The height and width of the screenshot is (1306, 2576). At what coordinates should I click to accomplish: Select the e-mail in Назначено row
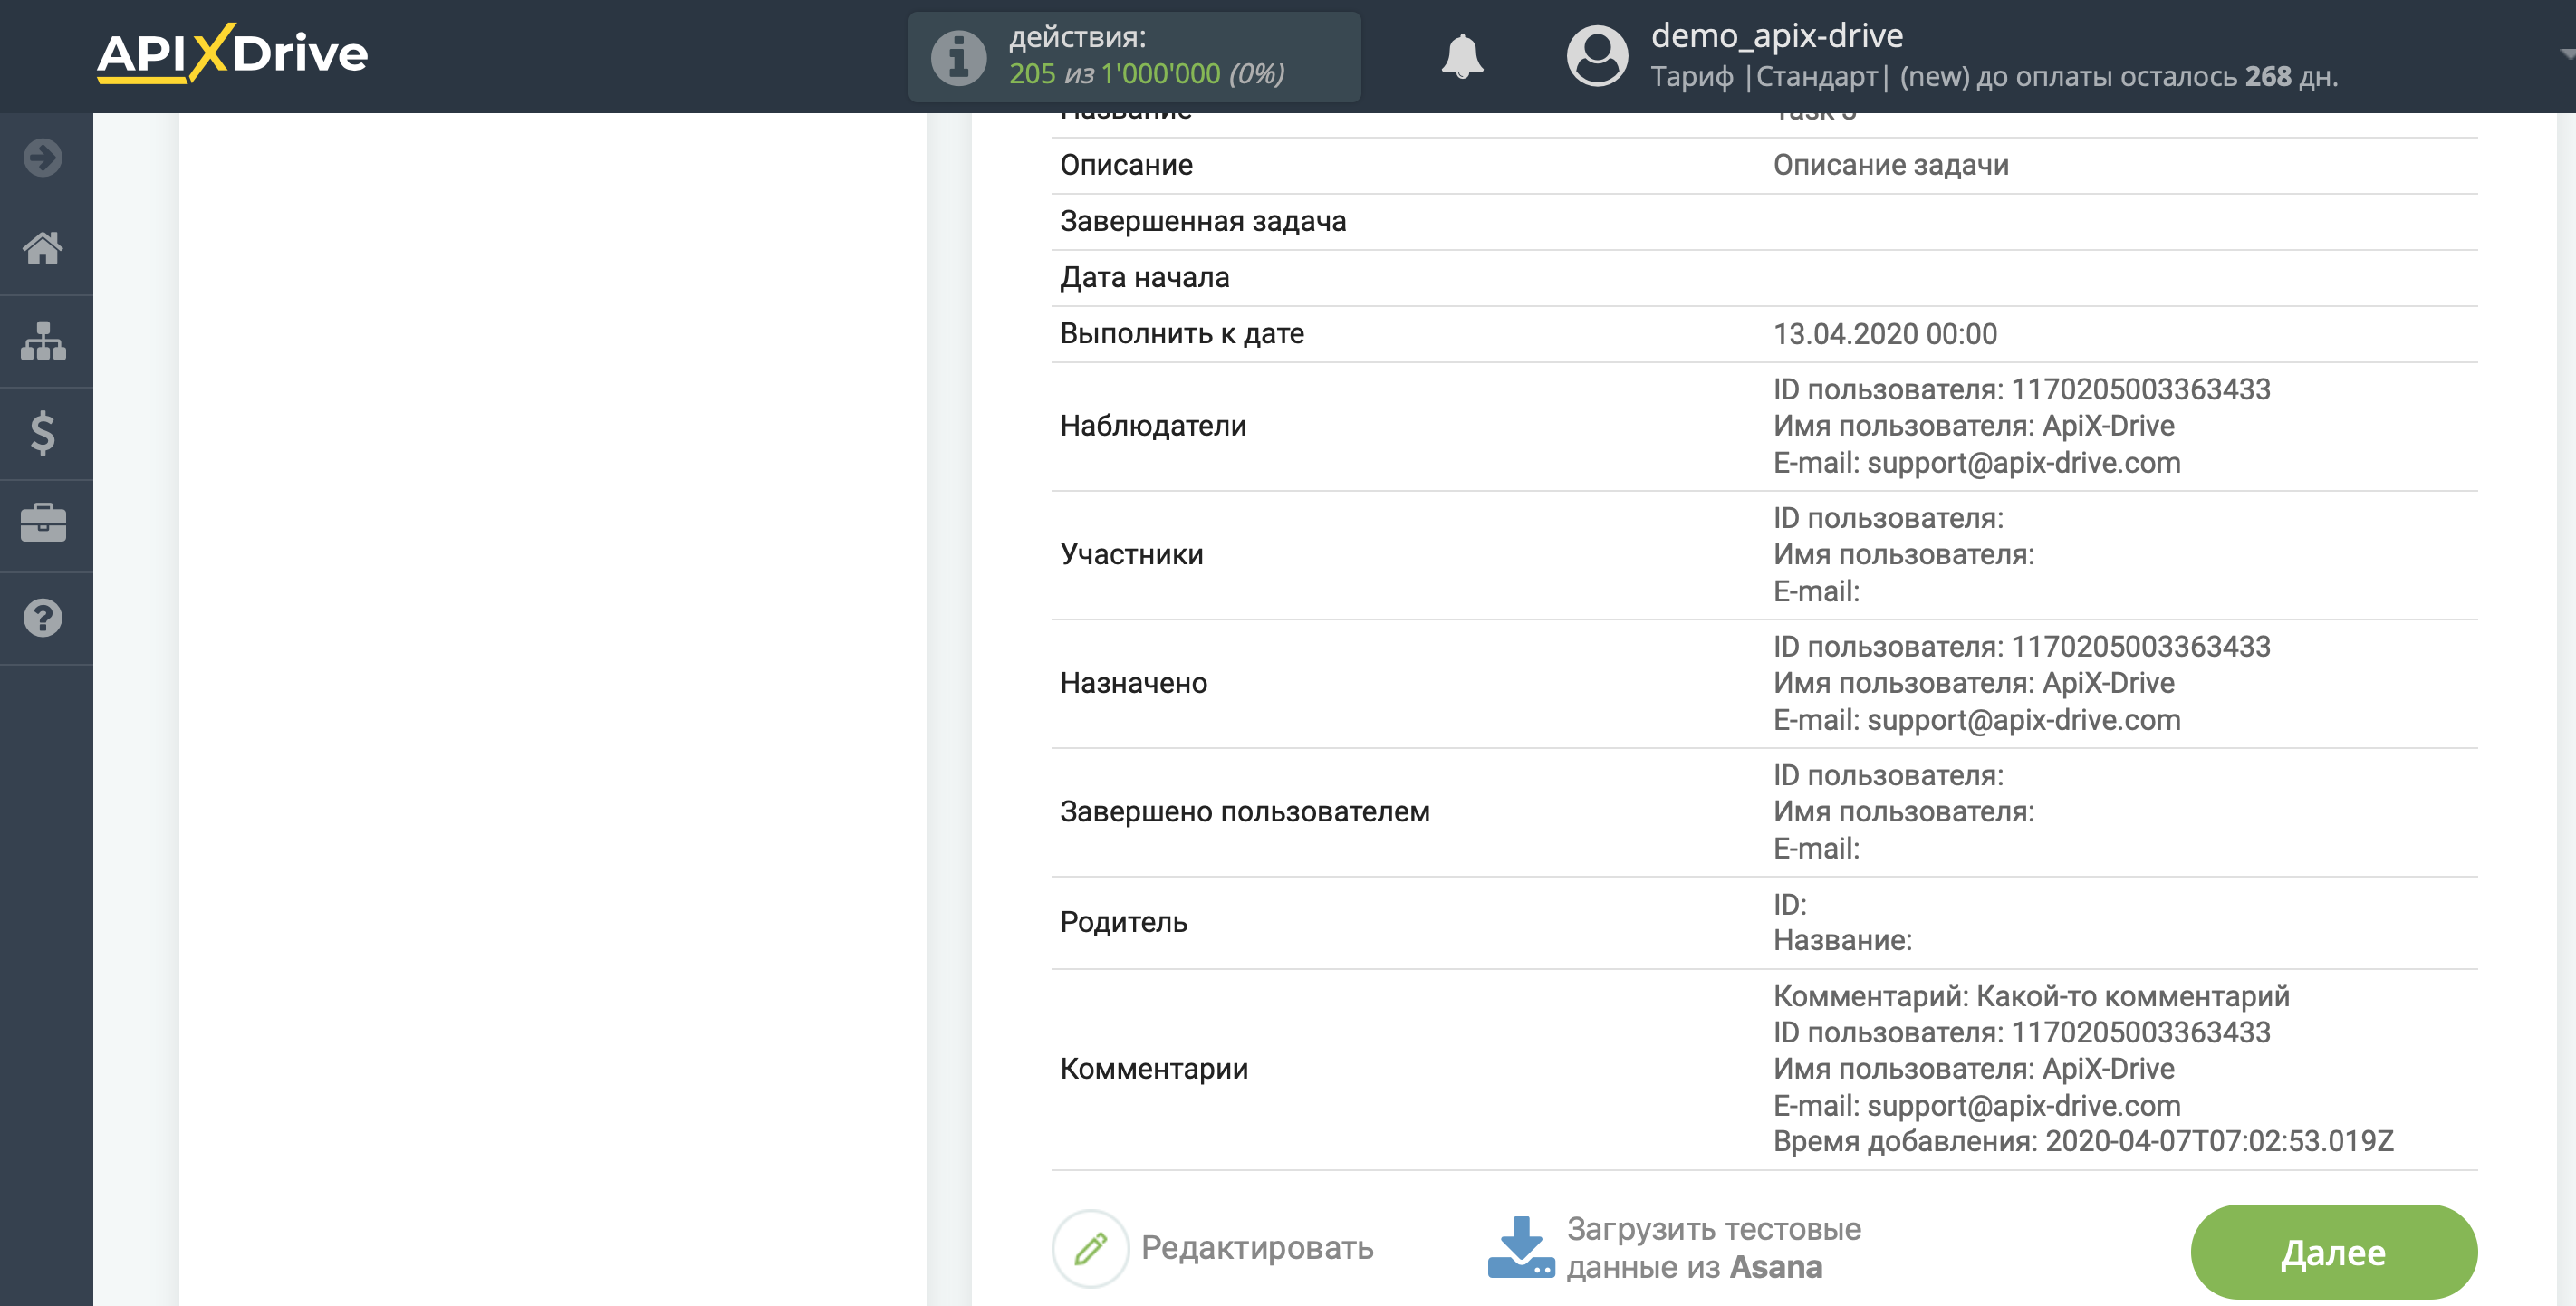tap(2023, 720)
